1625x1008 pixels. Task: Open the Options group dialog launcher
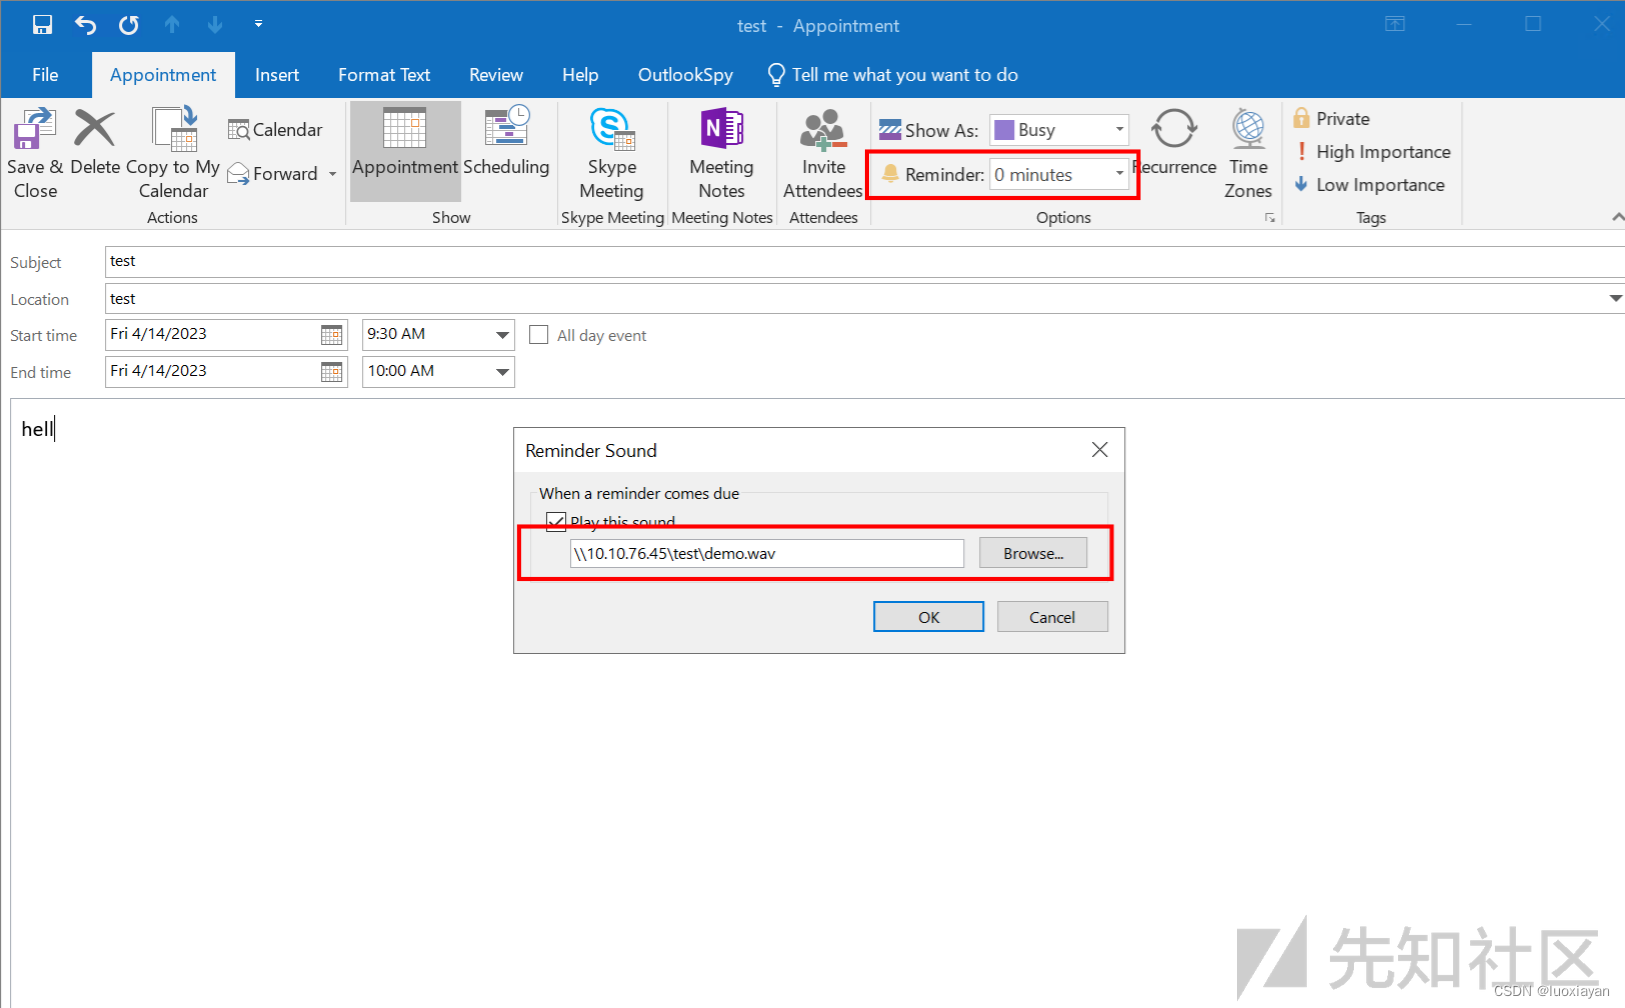pos(1270,217)
